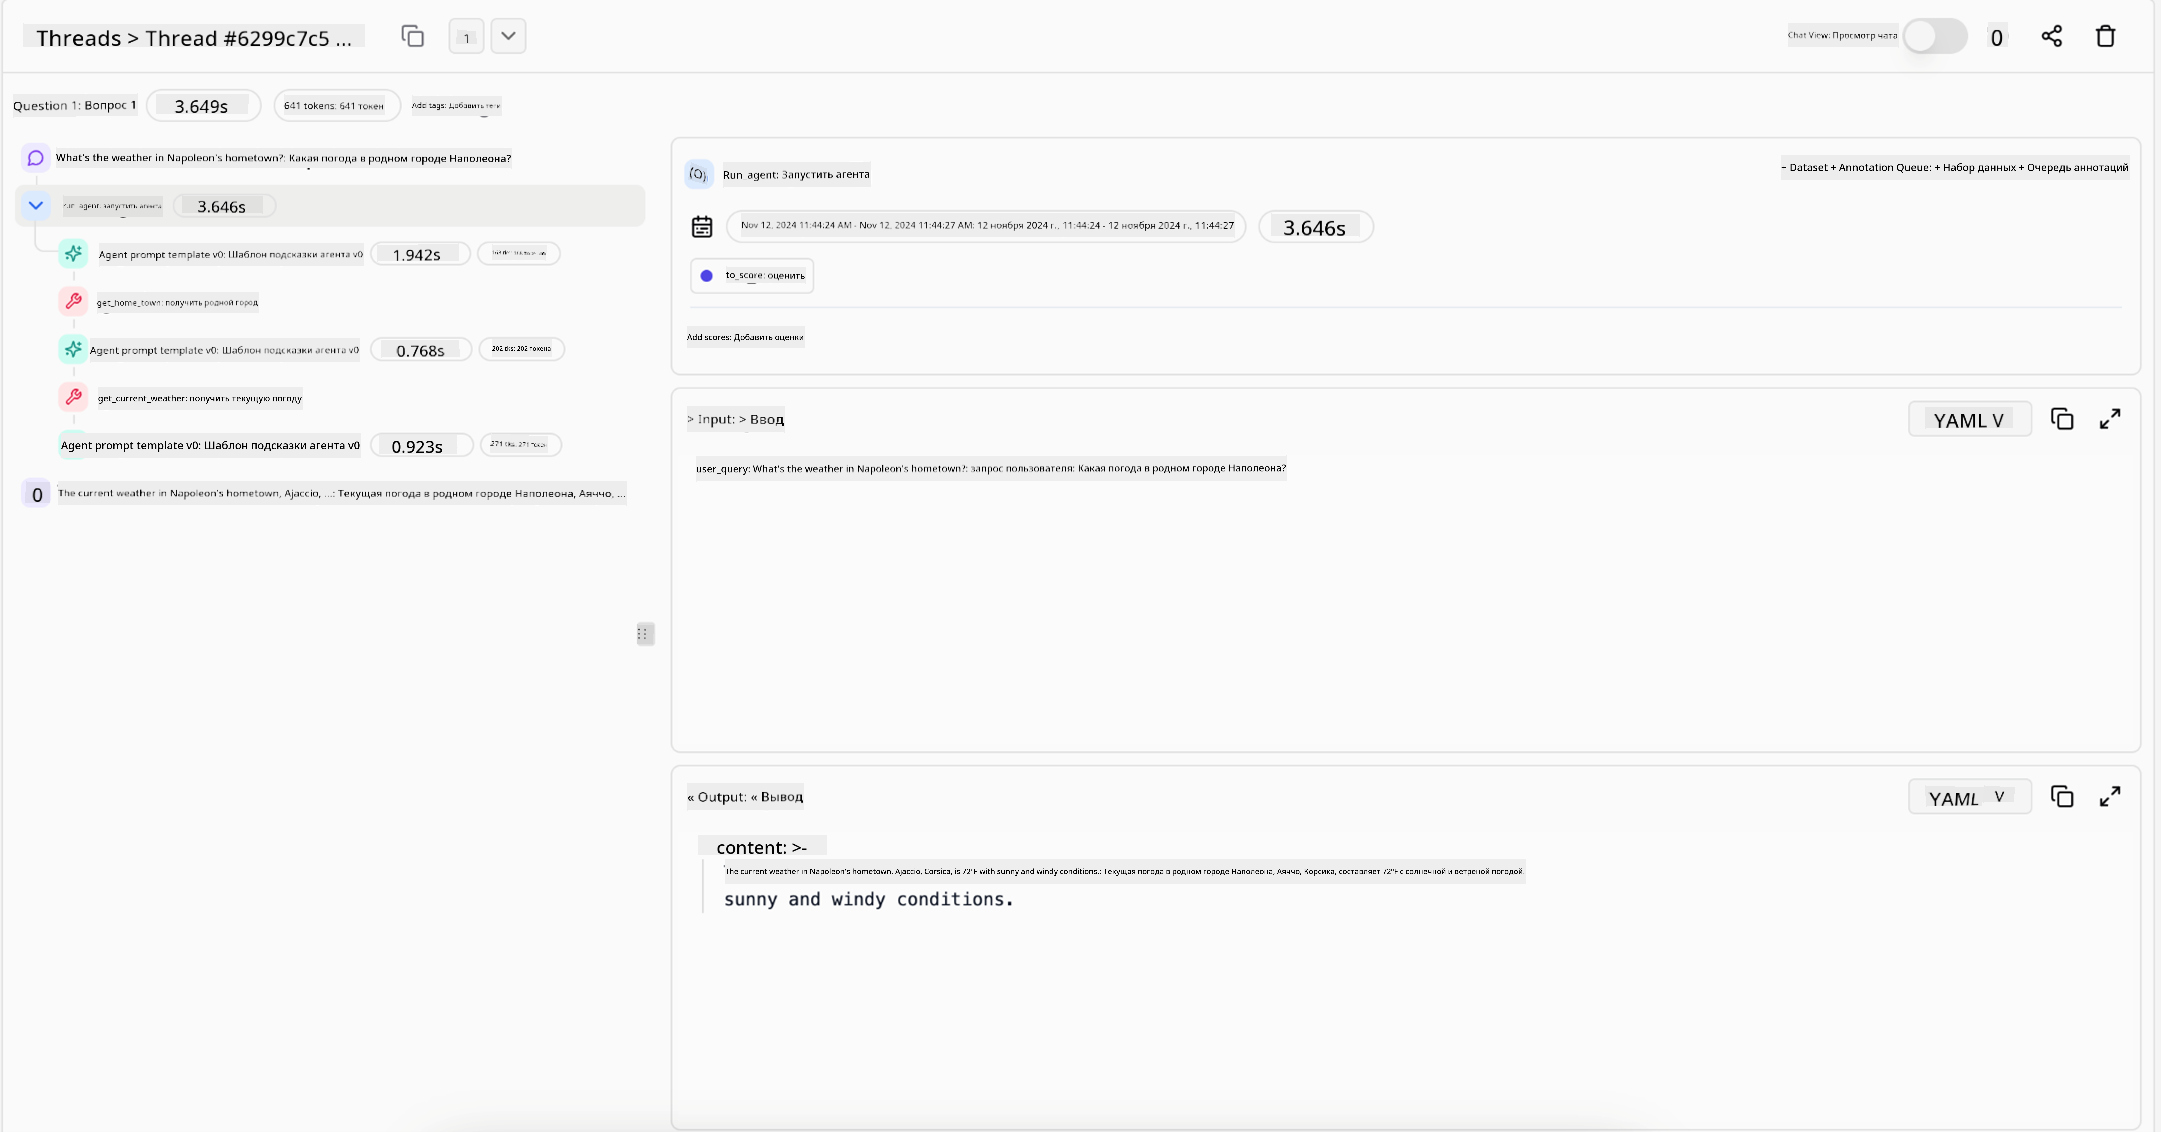2161x1132 pixels.
Task: Click the panel resize drag handle
Action: (645, 634)
